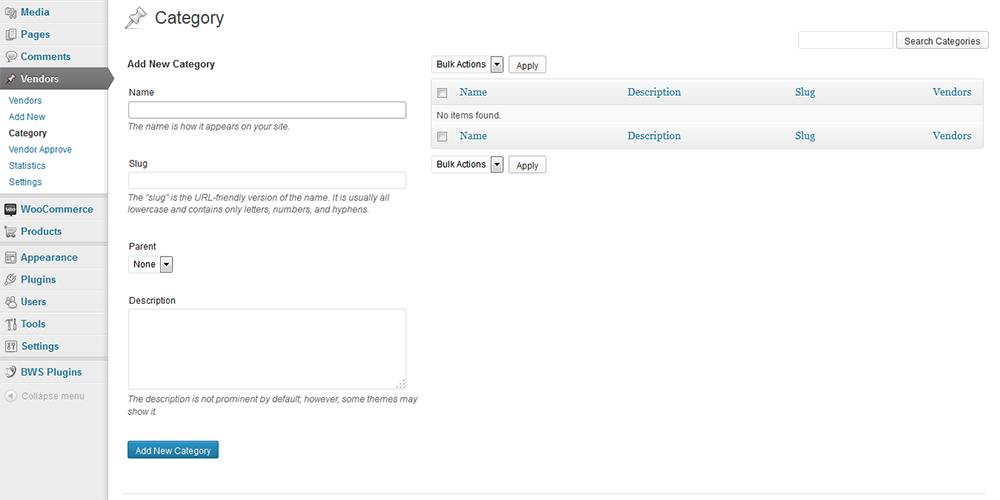Screen dimensions: 1000x500
Task: Click the Pages sidebar icon
Action: tap(11, 35)
